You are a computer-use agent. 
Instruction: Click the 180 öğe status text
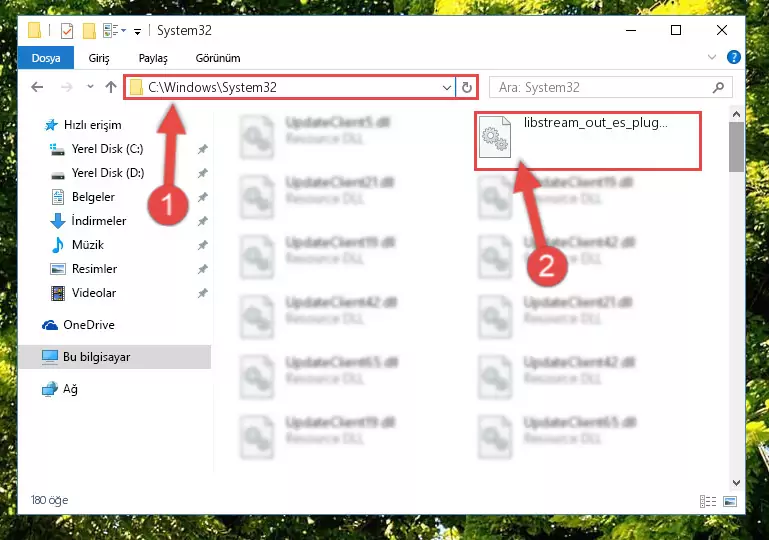(50, 500)
